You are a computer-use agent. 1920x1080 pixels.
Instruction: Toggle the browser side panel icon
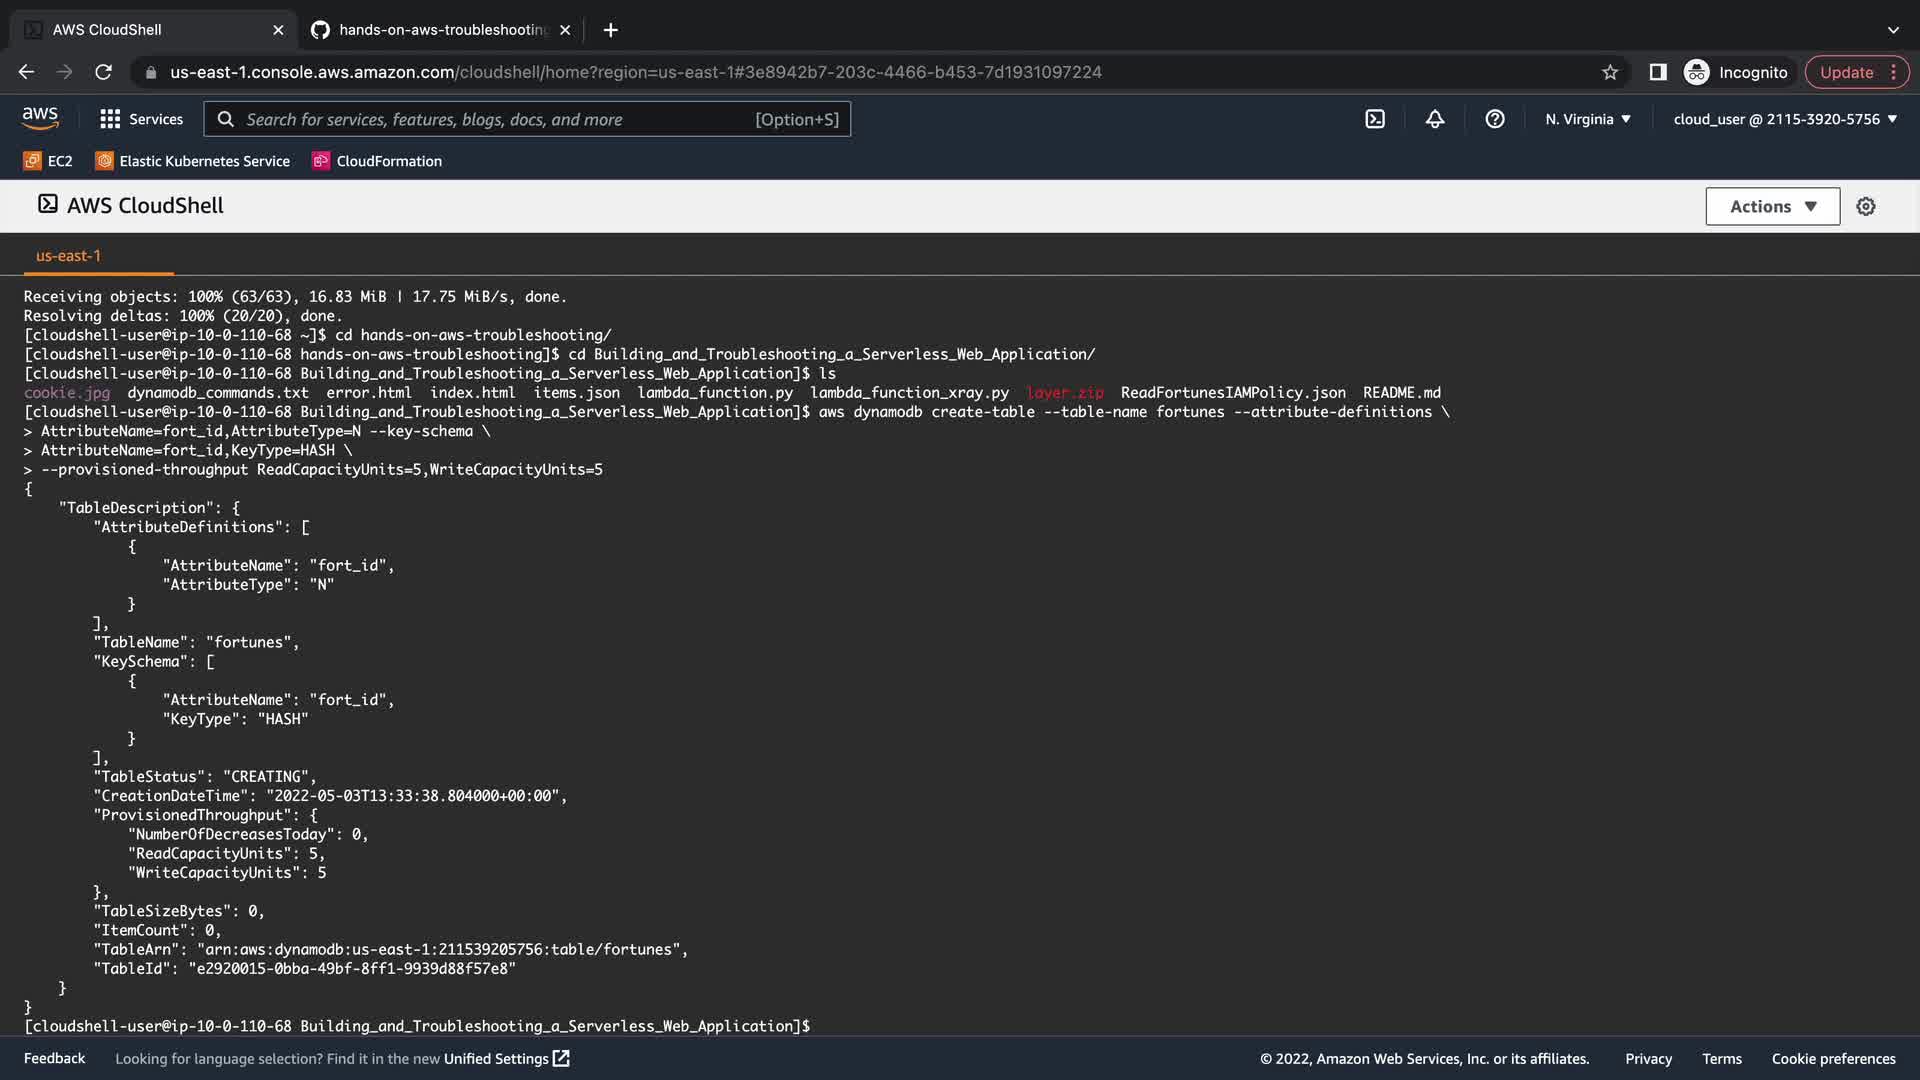coord(1658,72)
